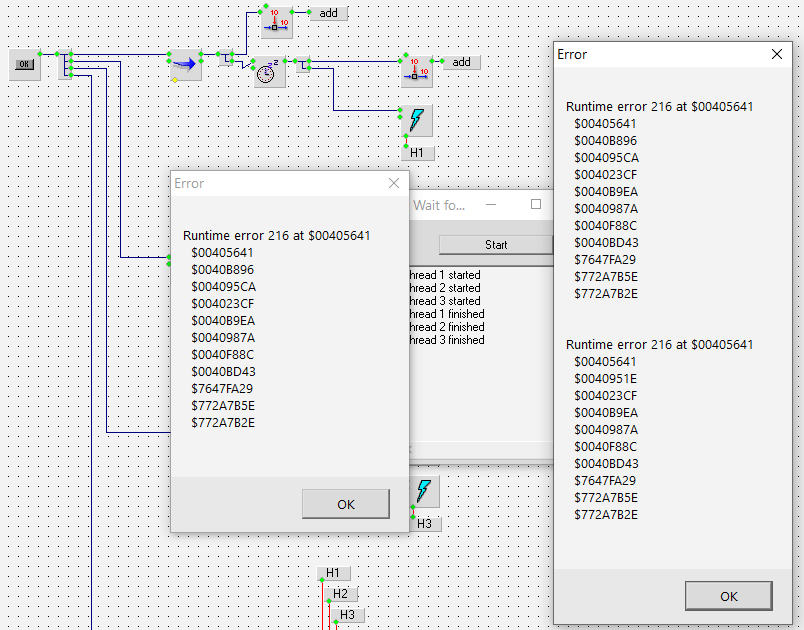Select the counter icon beside the timer row
The width and height of the screenshot is (804, 630).
point(417,69)
